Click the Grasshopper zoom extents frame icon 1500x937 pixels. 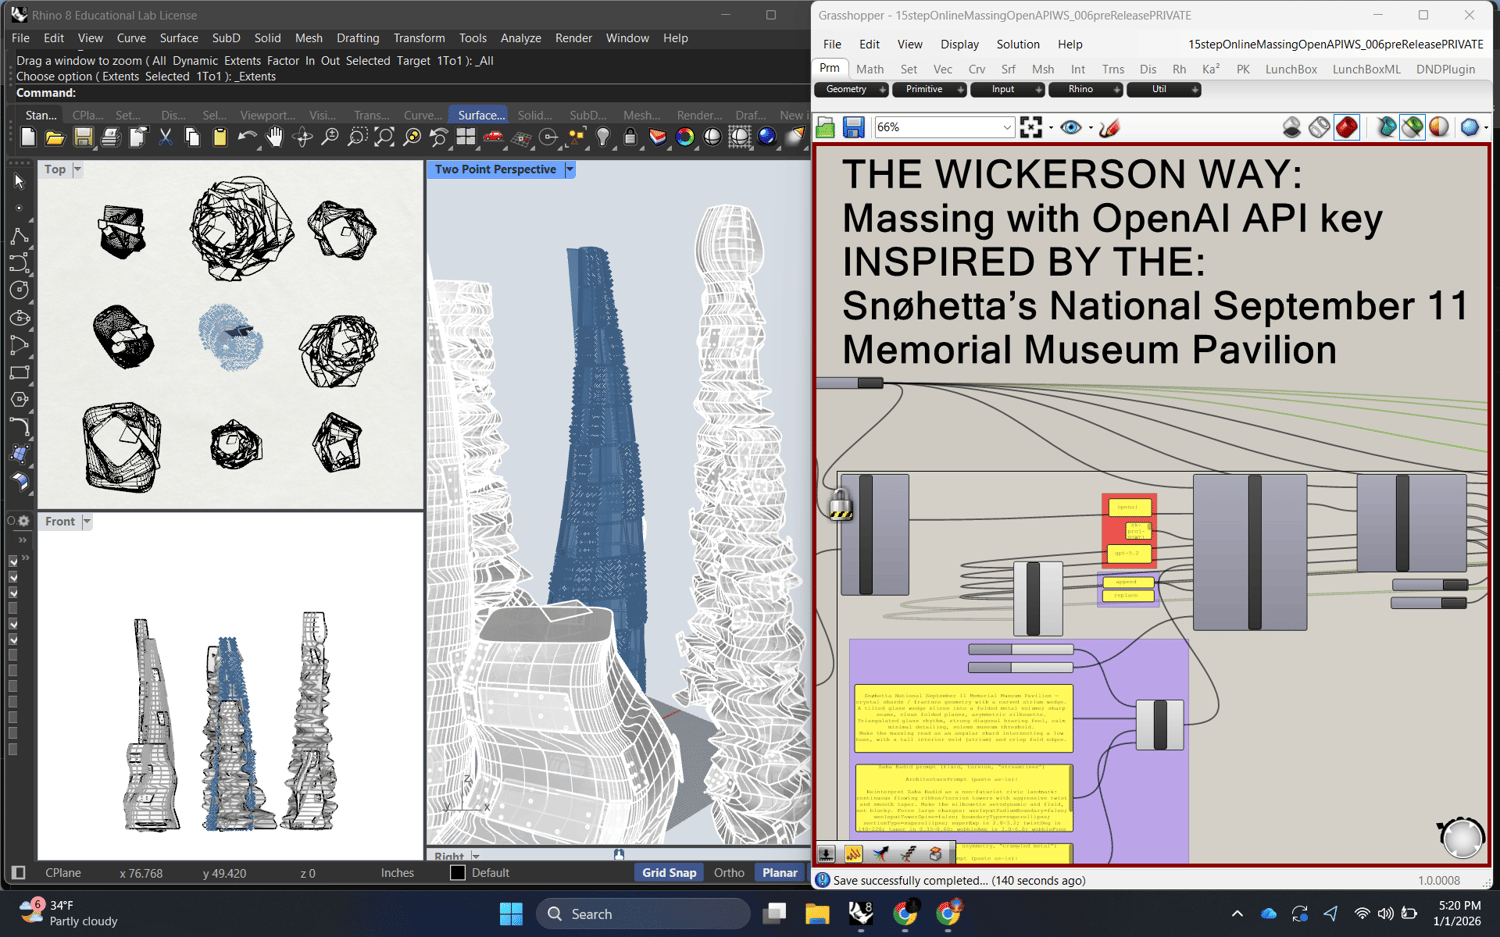click(x=1031, y=128)
